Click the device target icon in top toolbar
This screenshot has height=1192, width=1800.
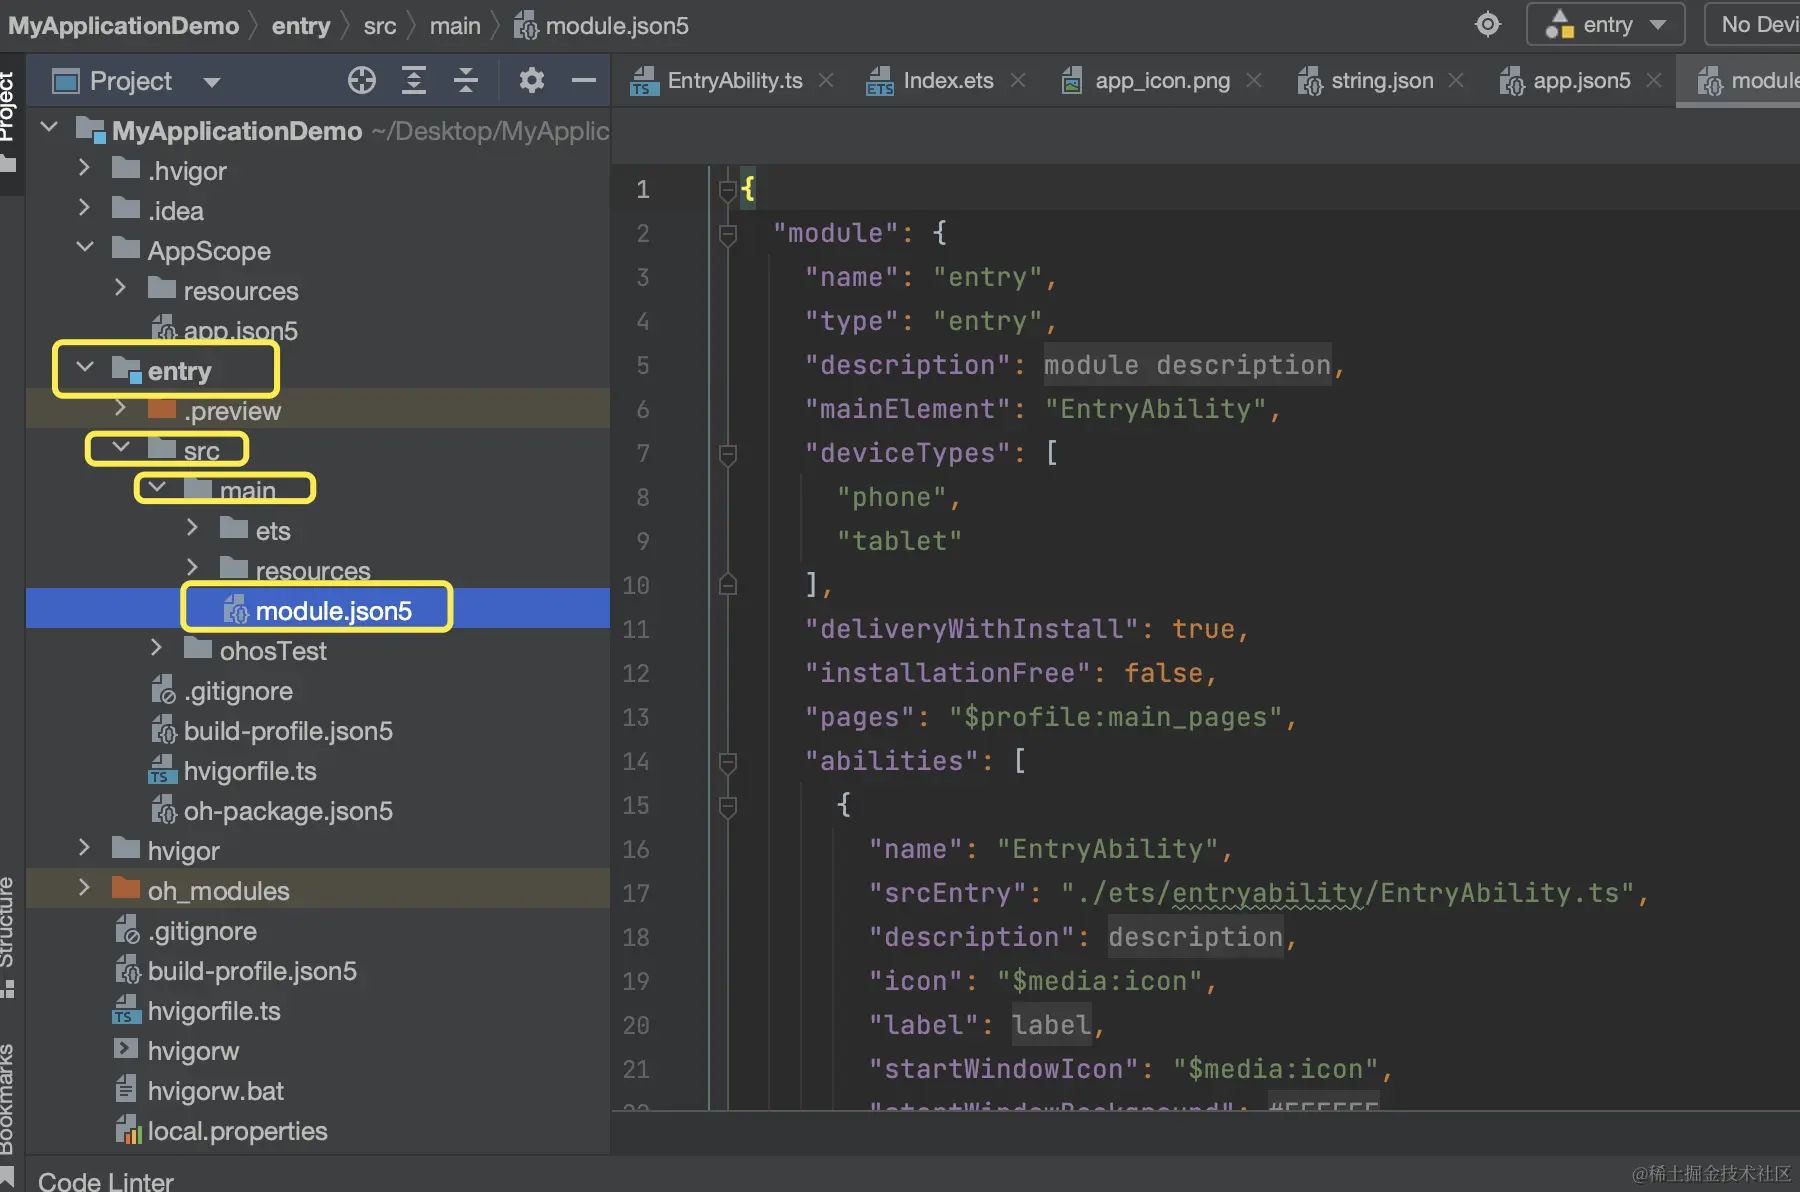(x=1488, y=24)
